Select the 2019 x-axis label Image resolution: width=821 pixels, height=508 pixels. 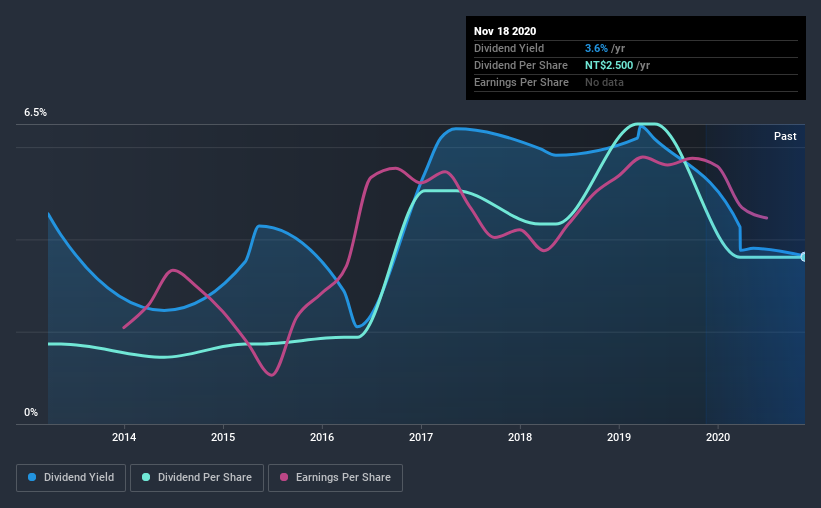(619, 437)
